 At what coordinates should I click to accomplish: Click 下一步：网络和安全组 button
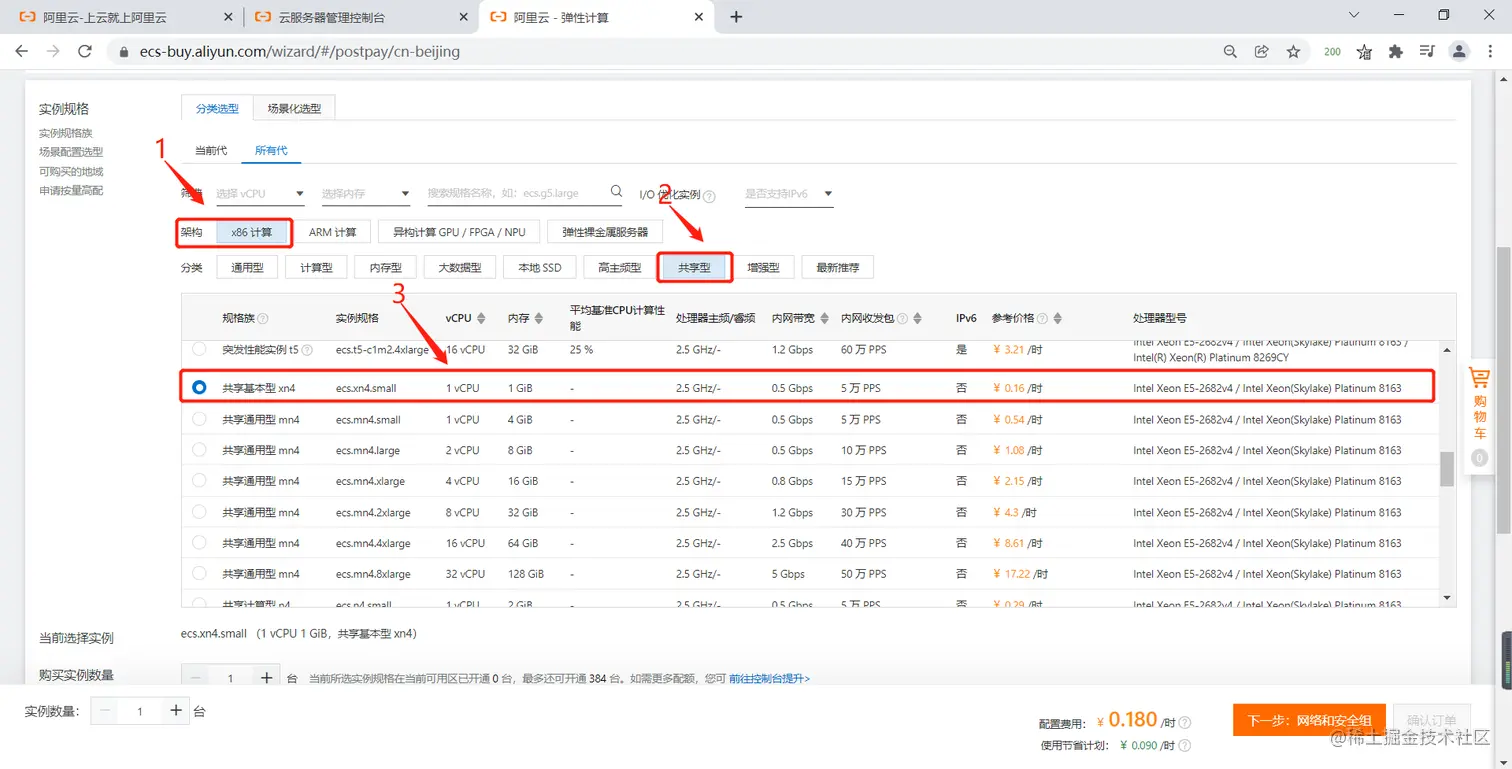click(1309, 720)
